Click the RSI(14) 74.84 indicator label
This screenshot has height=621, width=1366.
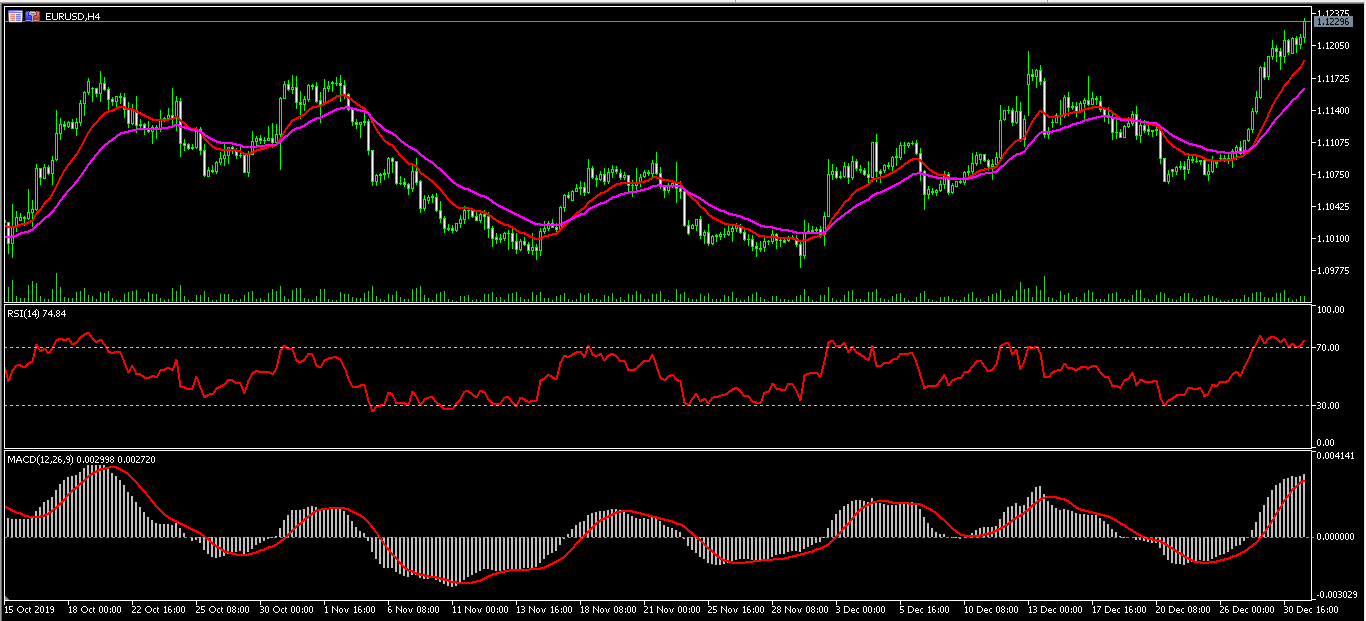pos(37,314)
